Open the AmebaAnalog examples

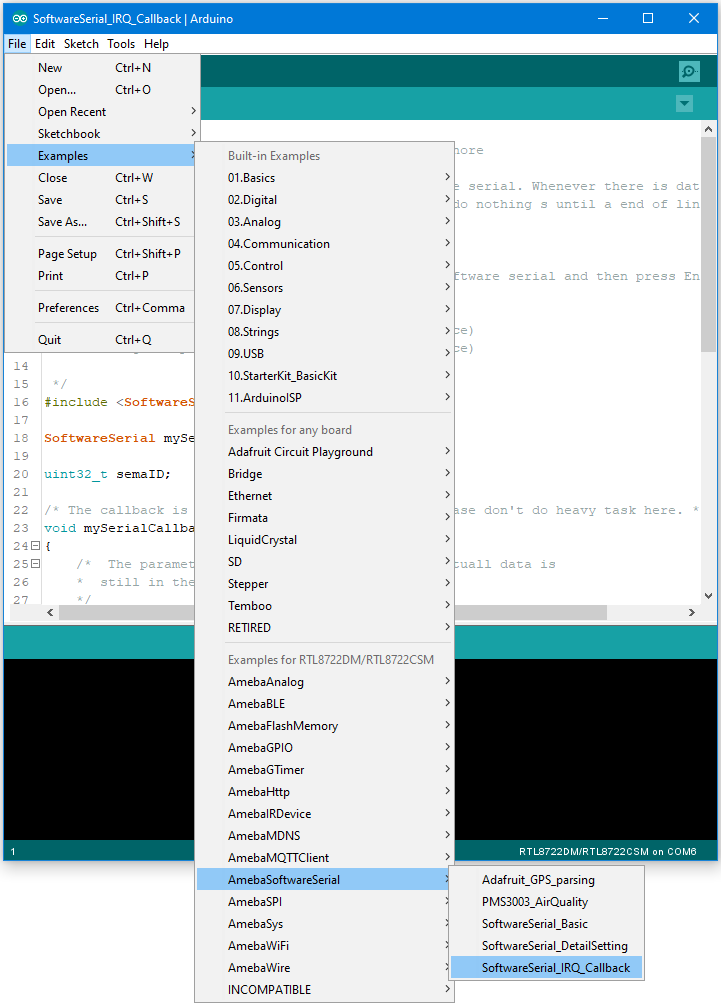pyautogui.click(x=325, y=682)
